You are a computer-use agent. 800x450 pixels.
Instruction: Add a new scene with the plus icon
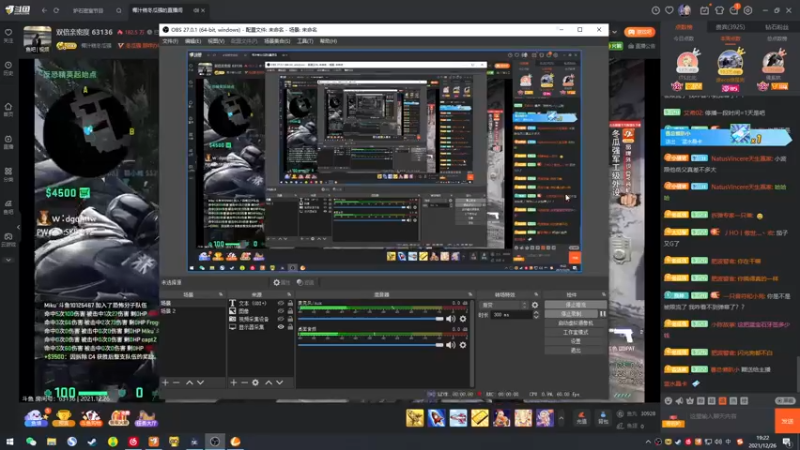coord(165,382)
